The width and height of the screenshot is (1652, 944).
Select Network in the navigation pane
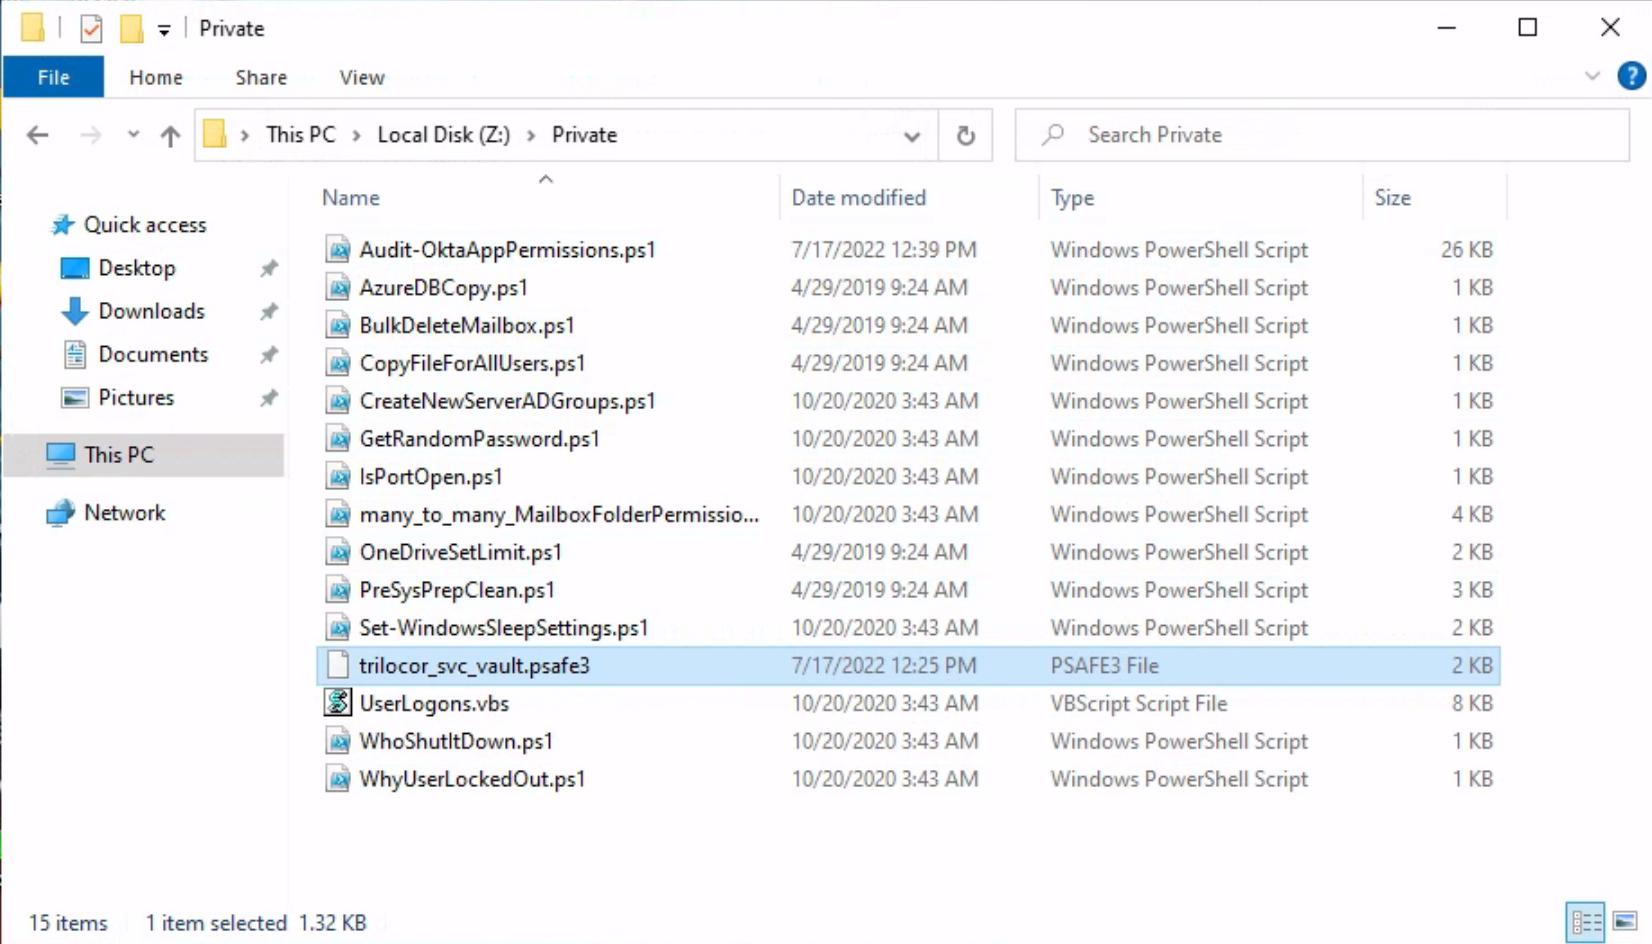click(124, 512)
